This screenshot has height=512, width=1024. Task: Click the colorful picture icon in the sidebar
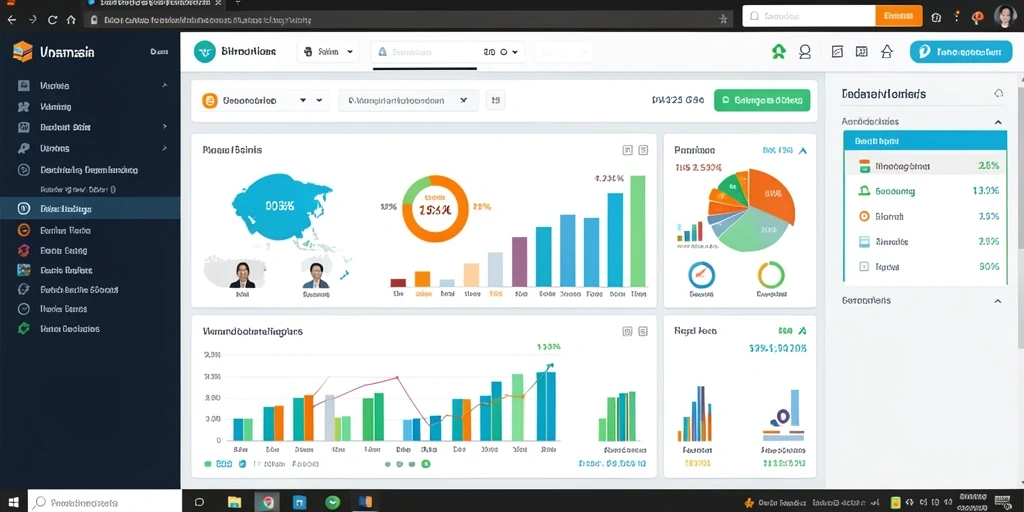coord(24,270)
